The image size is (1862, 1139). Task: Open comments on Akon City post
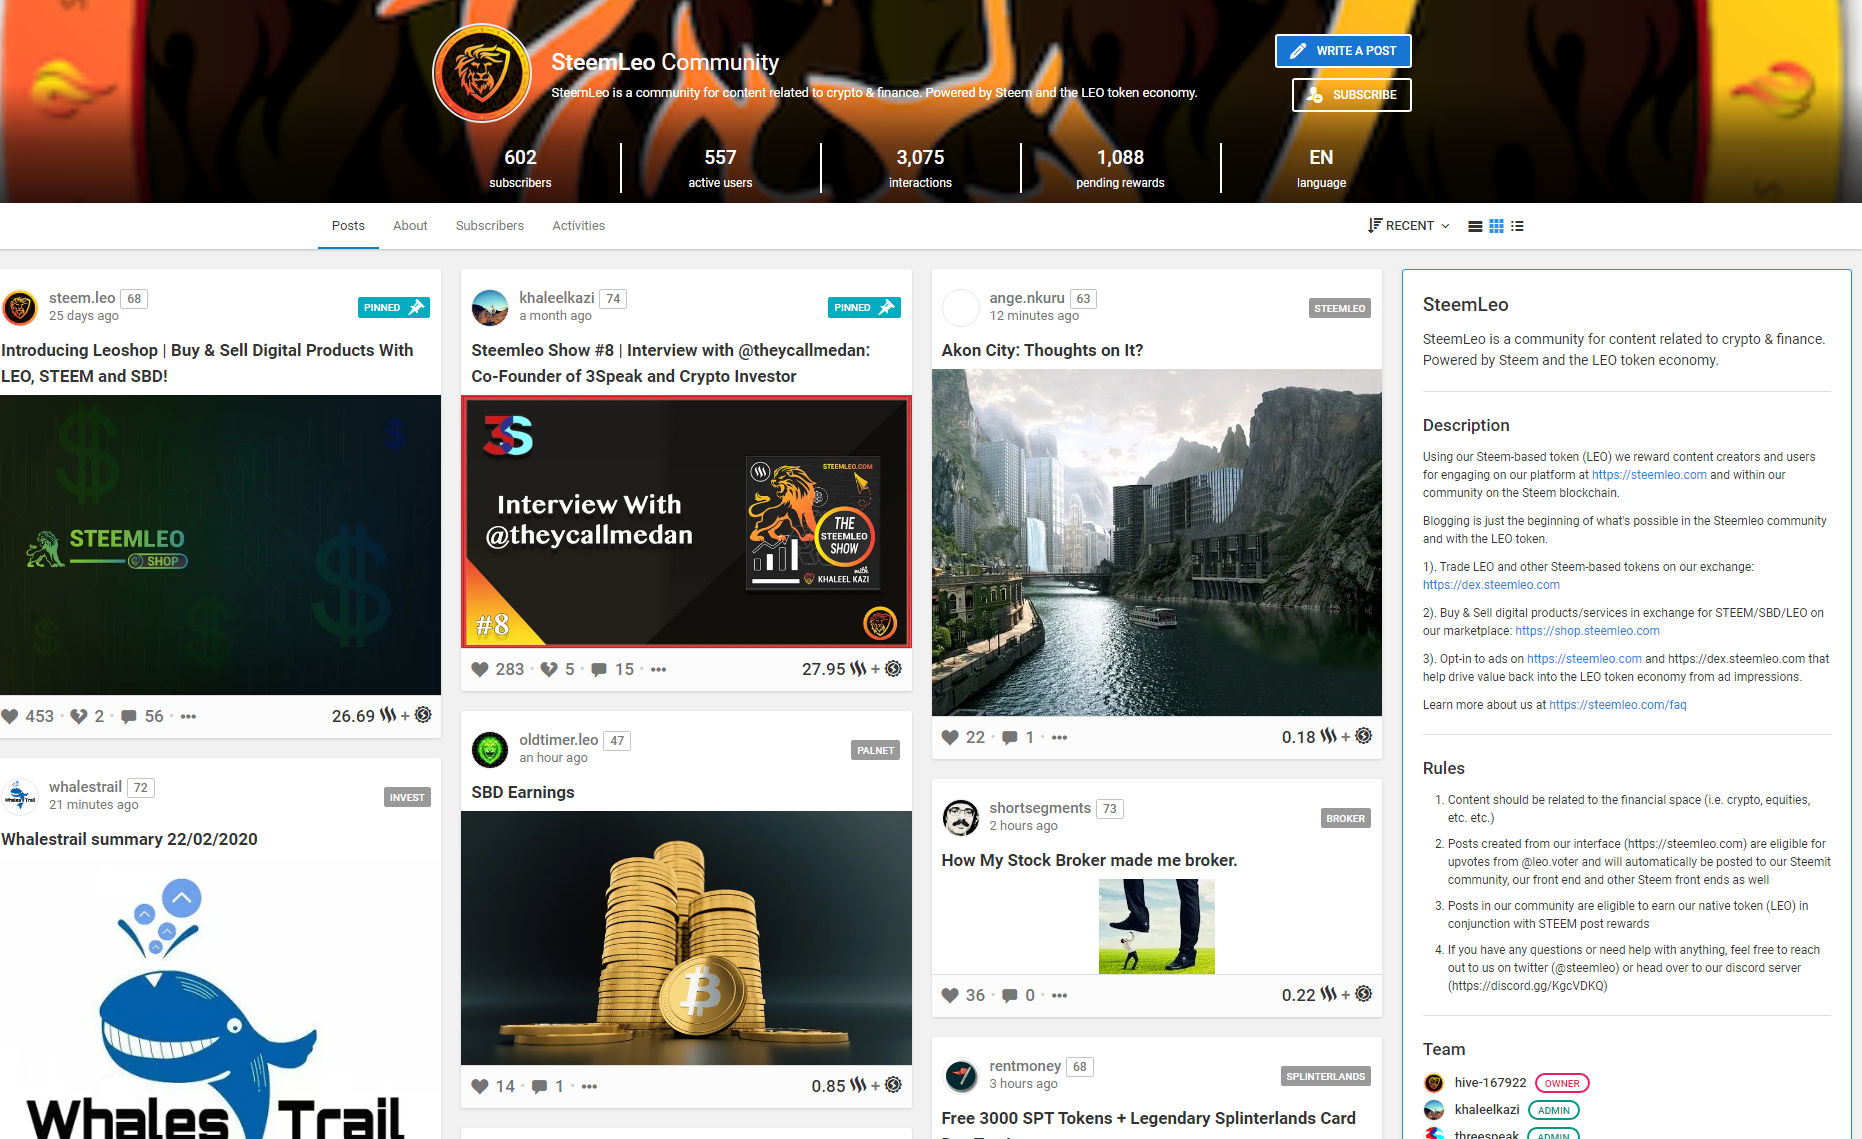1010,738
